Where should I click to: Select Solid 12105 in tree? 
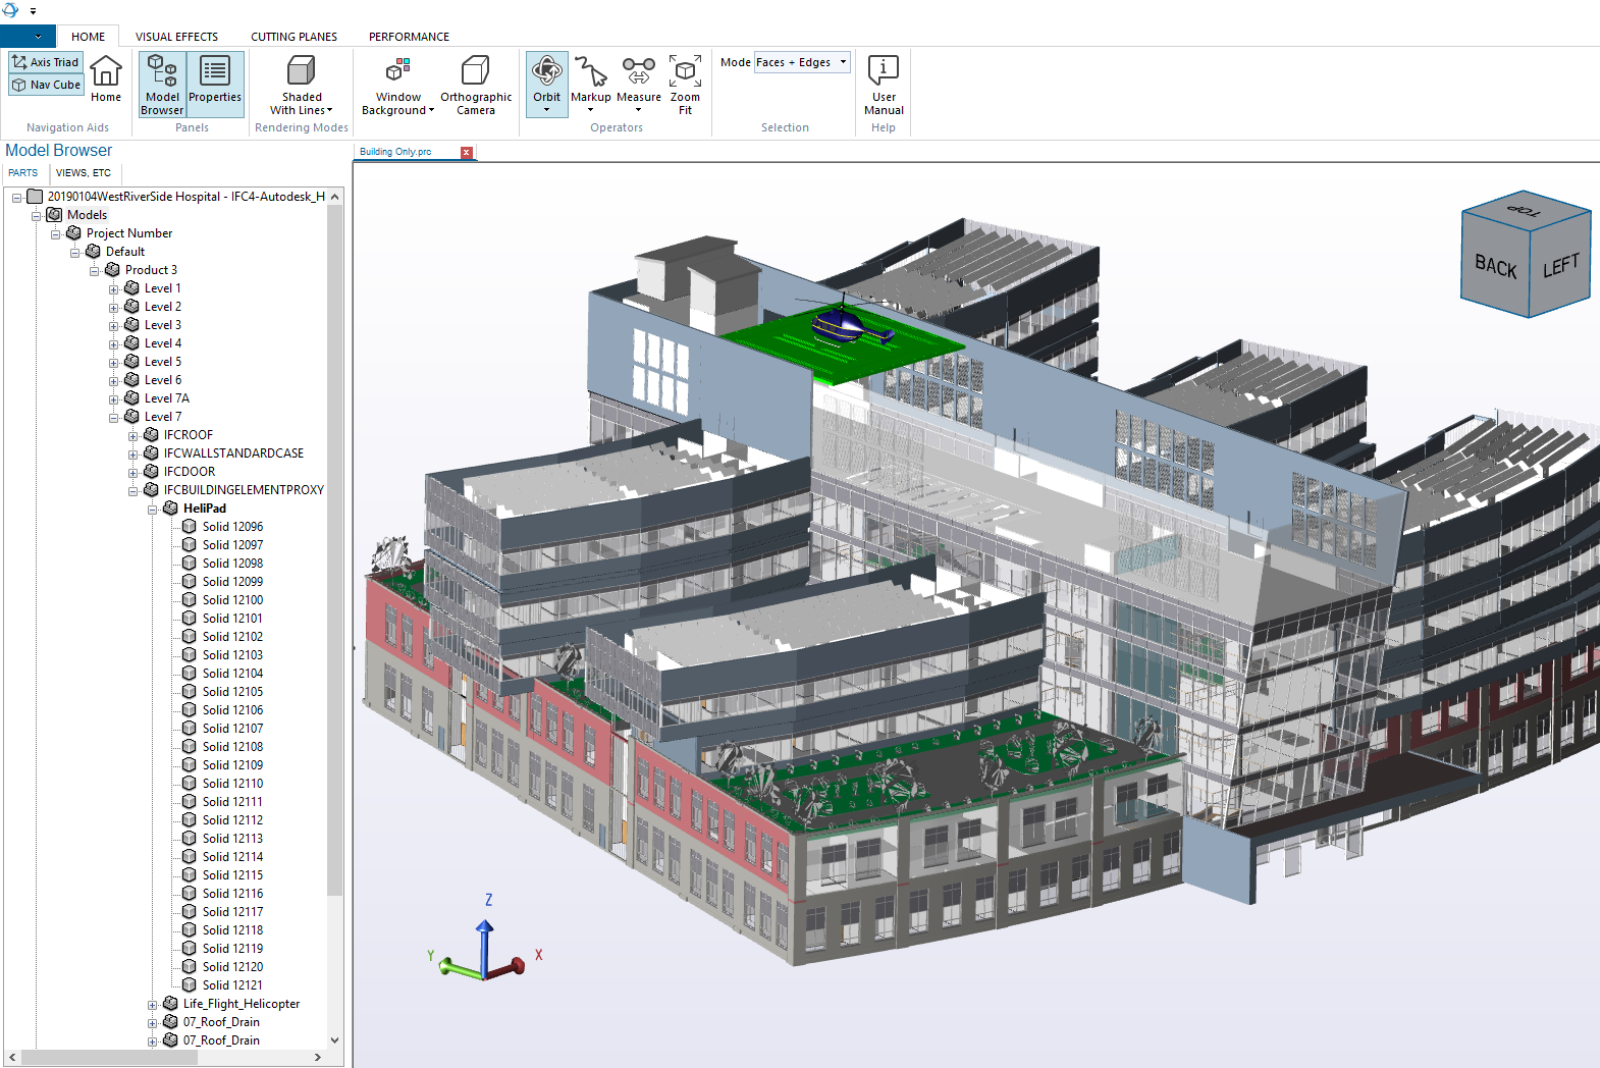pos(232,692)
